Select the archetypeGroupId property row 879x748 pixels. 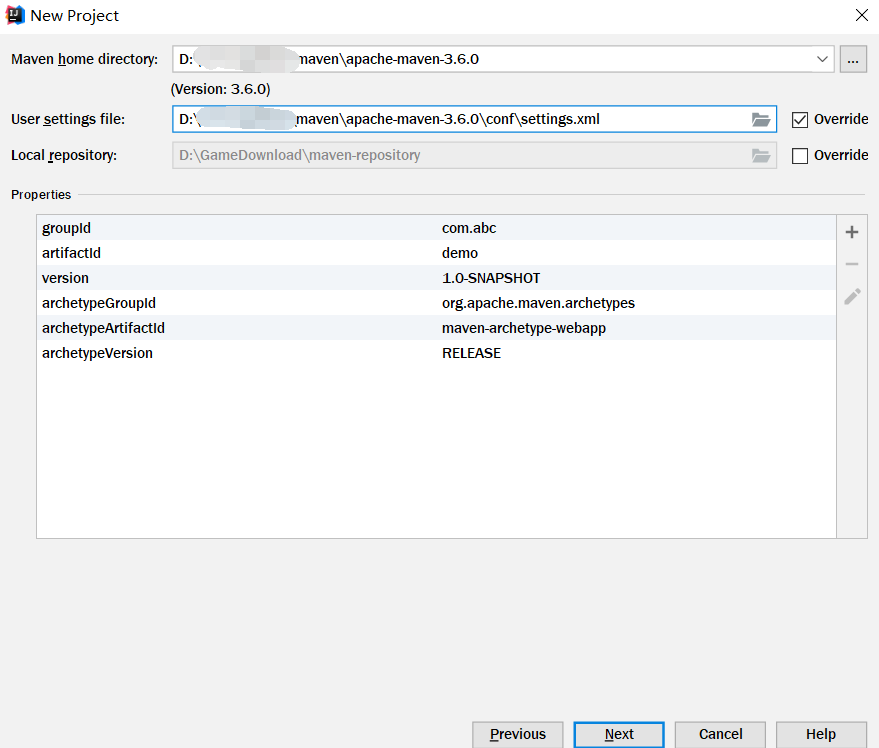click(436, 303)
